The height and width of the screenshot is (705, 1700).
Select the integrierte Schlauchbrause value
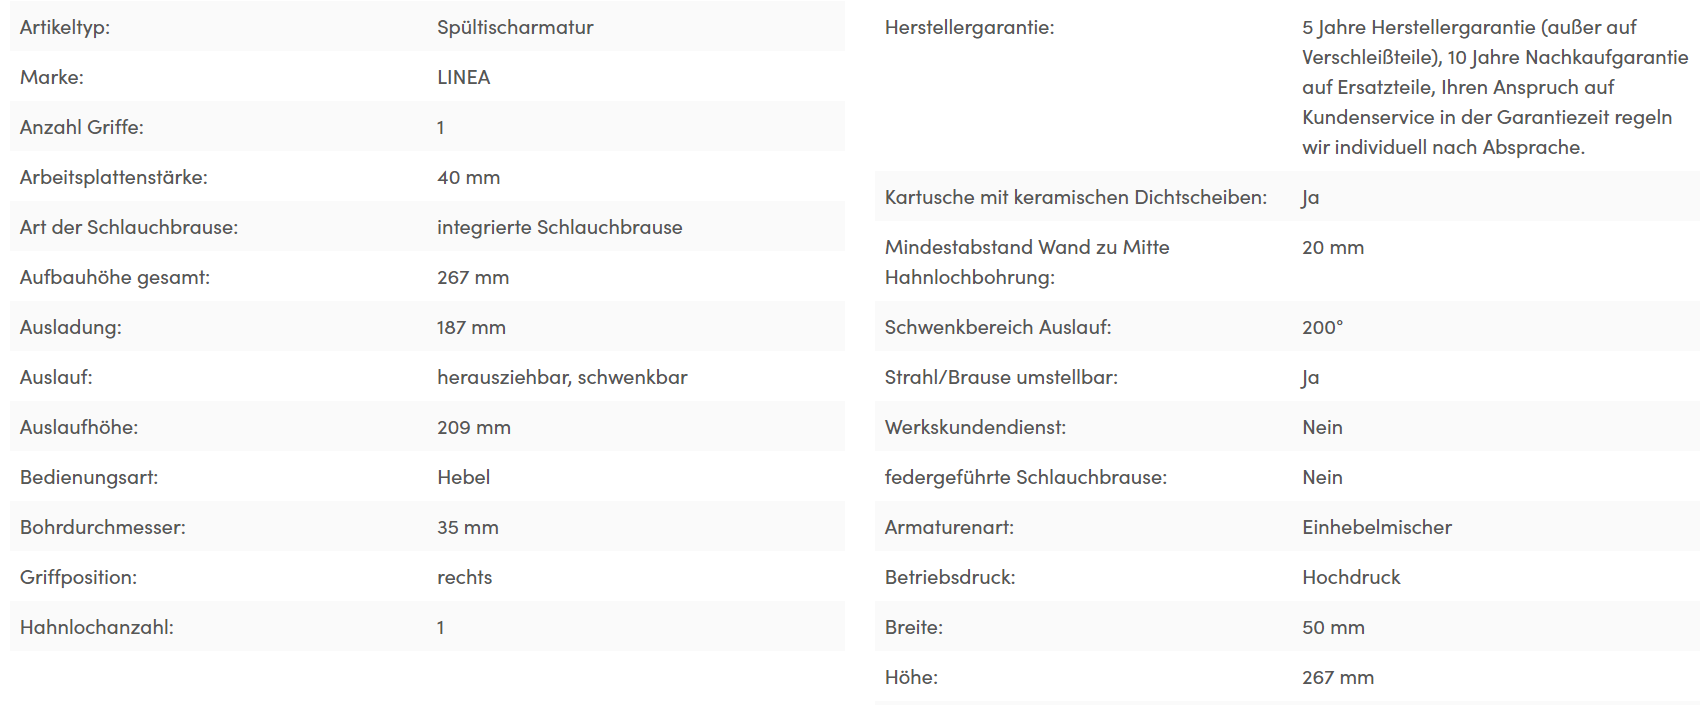559,227
